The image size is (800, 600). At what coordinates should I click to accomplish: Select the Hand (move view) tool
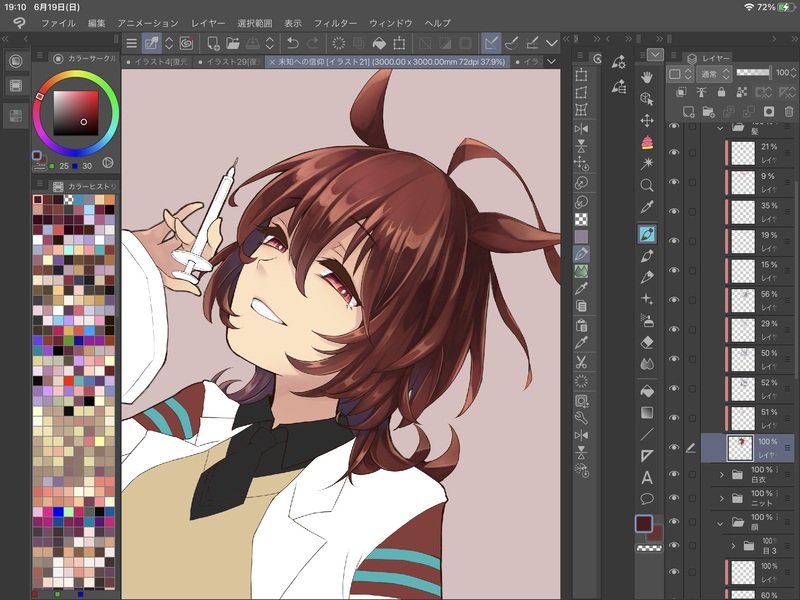(x=647, y=77)
